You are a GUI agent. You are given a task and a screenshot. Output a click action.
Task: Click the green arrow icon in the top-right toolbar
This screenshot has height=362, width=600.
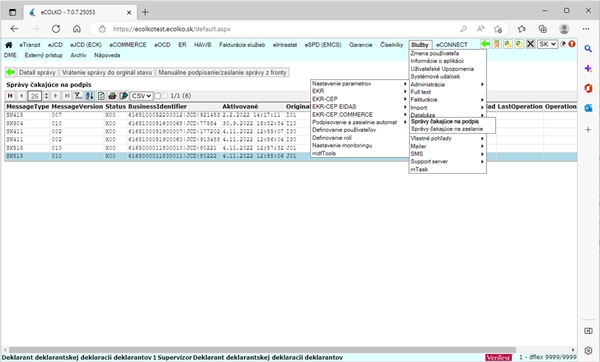[x=485, y=44]
